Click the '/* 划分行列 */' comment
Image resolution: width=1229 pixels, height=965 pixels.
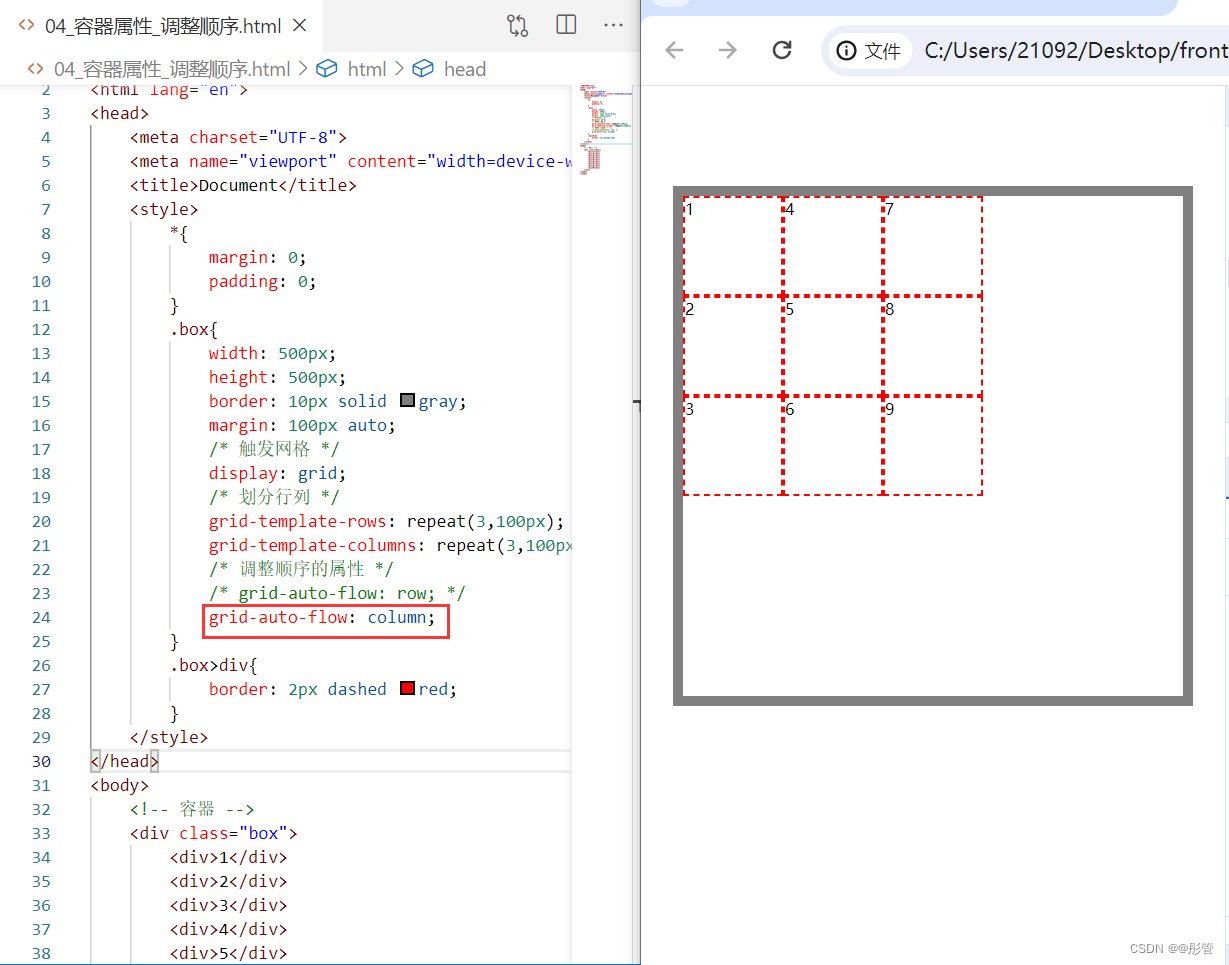[274, 497]
